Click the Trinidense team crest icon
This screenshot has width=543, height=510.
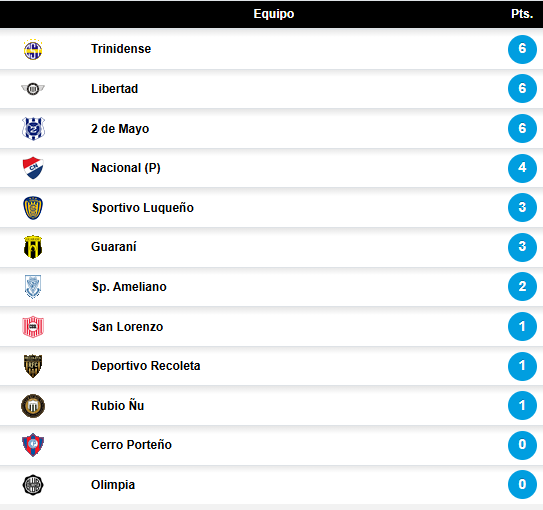coord(33,50)
